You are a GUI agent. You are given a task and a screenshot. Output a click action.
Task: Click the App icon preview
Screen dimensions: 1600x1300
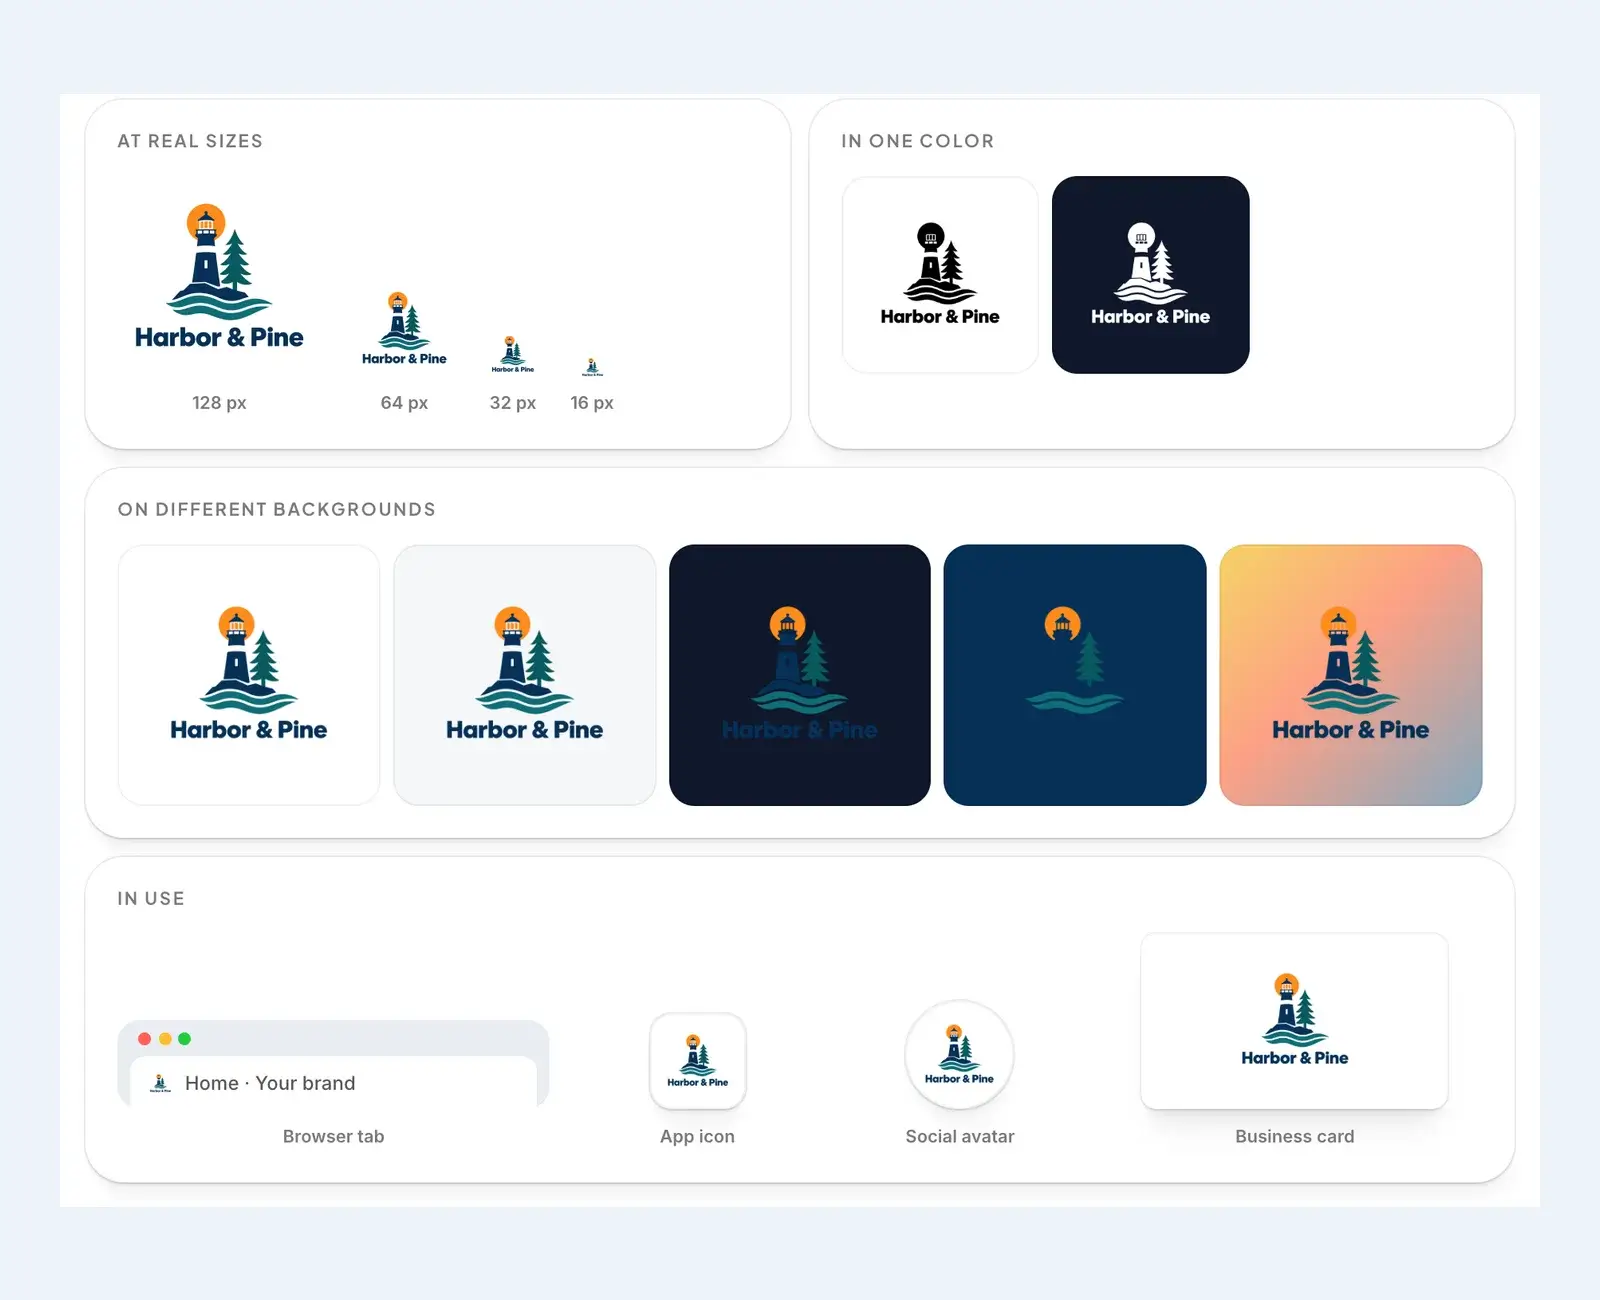[698, 1061]
